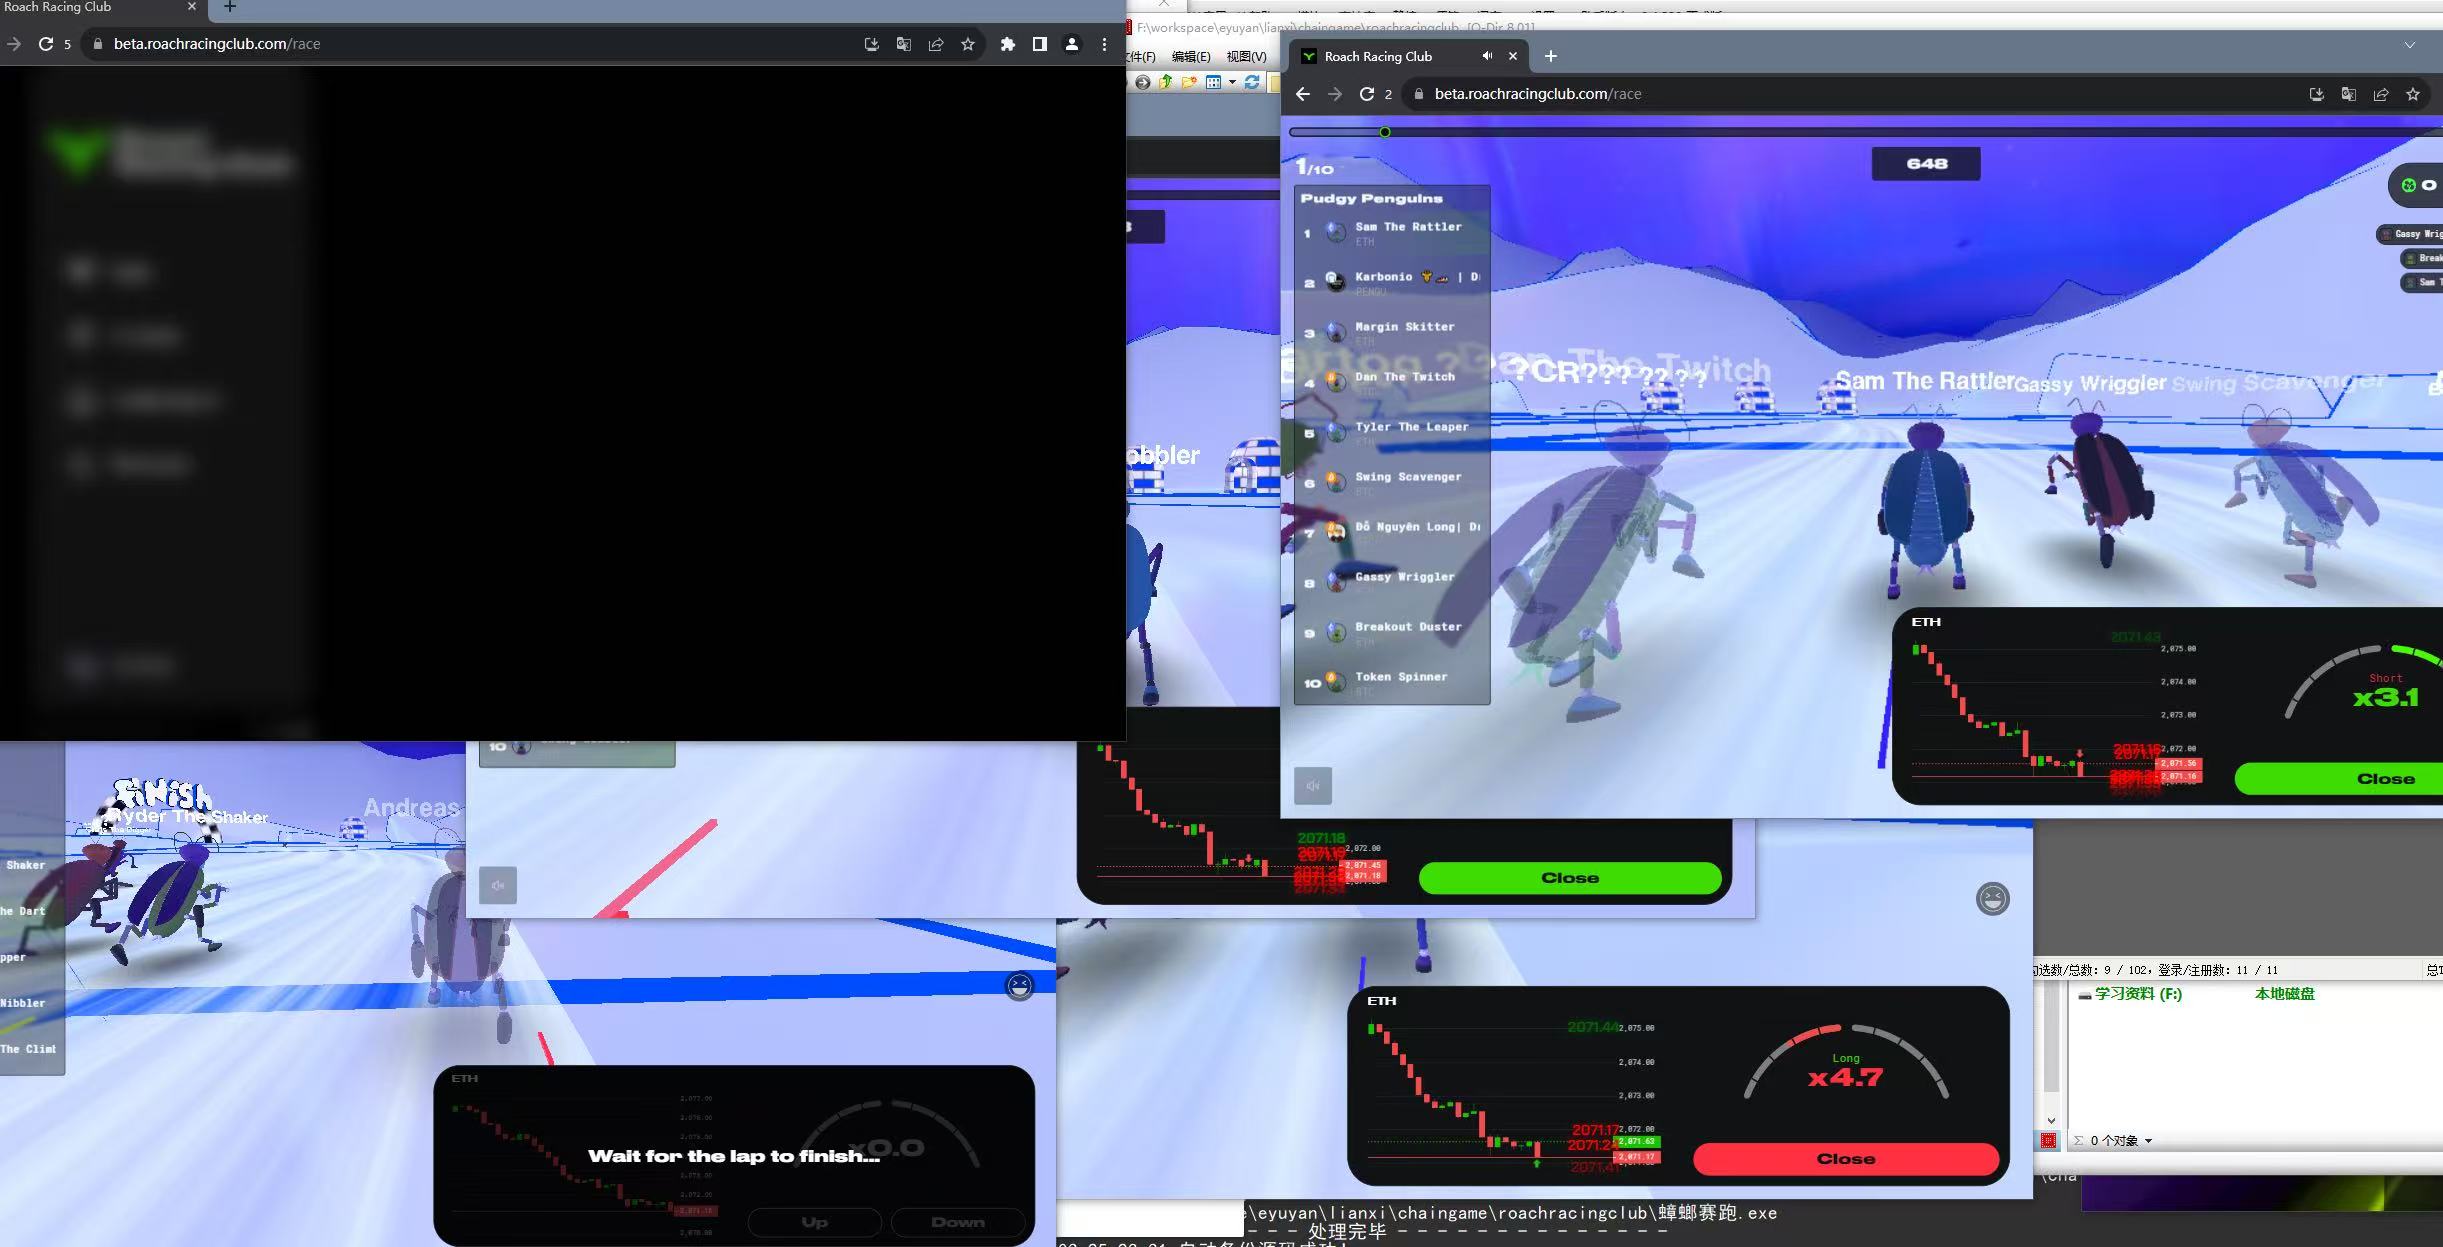This screenshot has height=1247, width=2443.
Task: Open emoji reactions near the Long x4.7 panel
Action: click(x=1993, y=898)
